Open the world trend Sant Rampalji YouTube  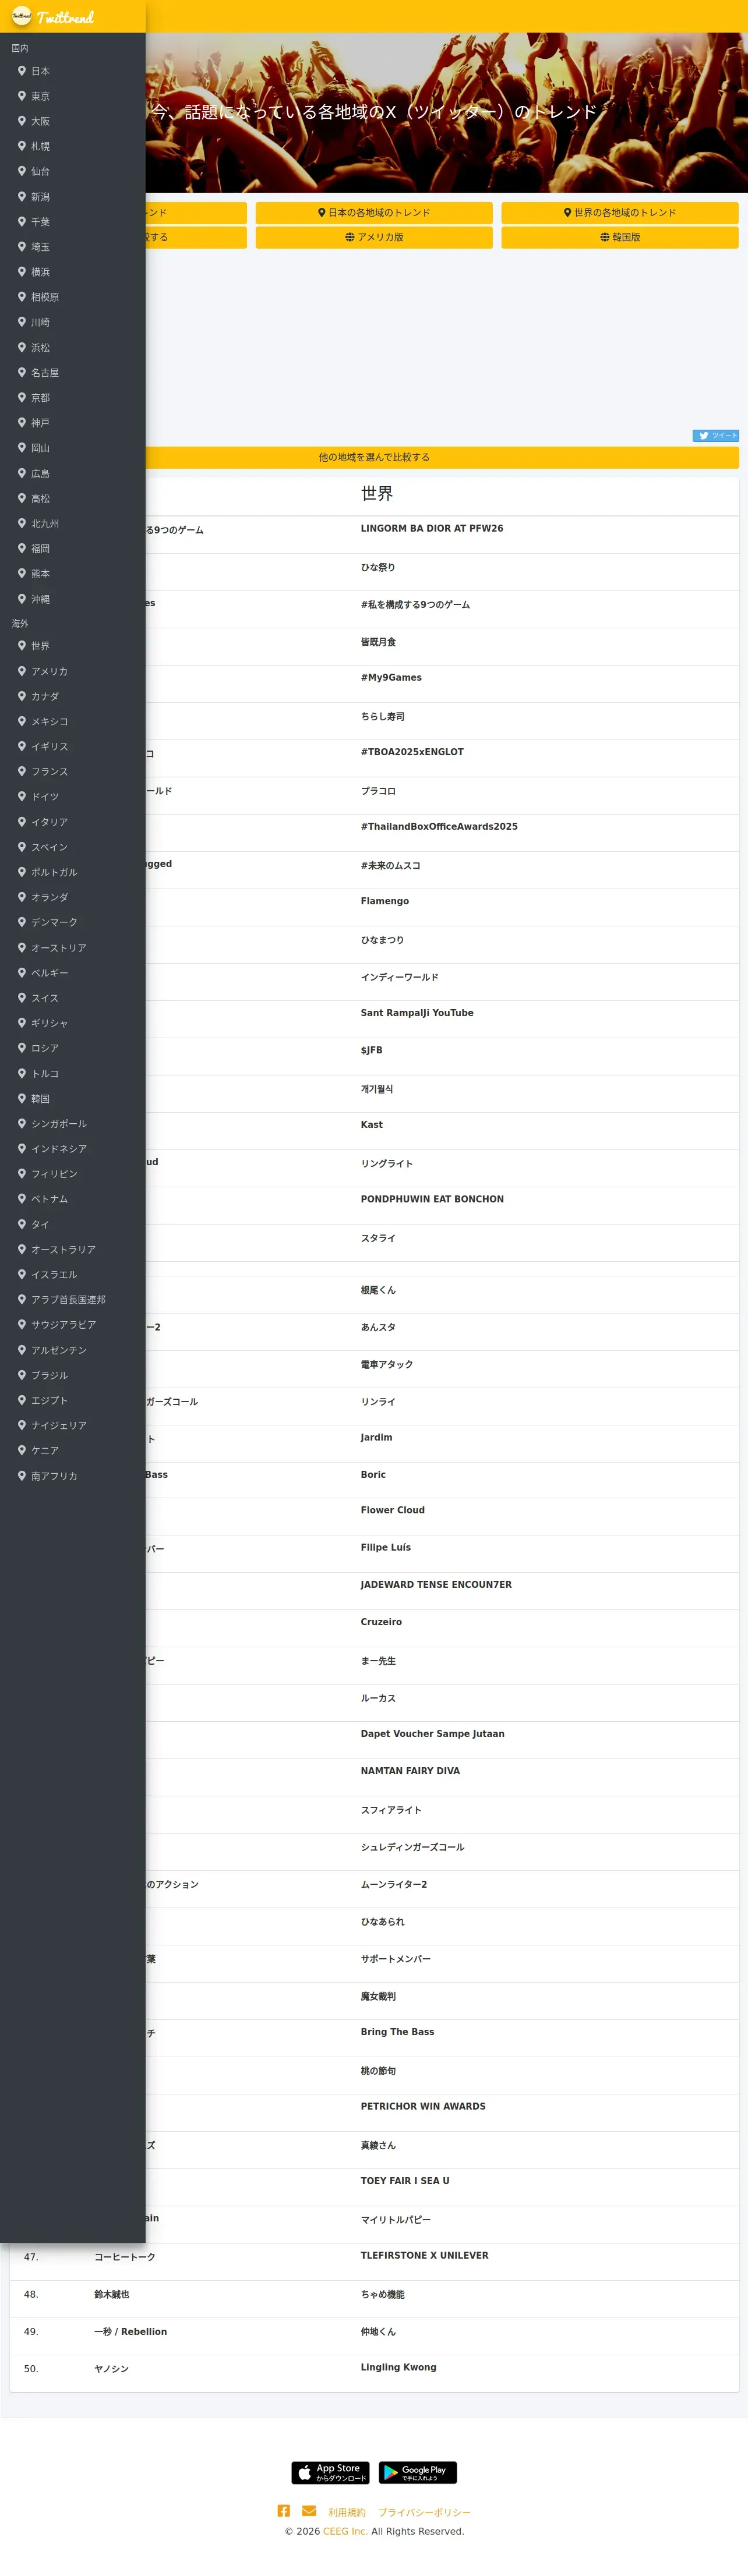[x=417, y=1013]
